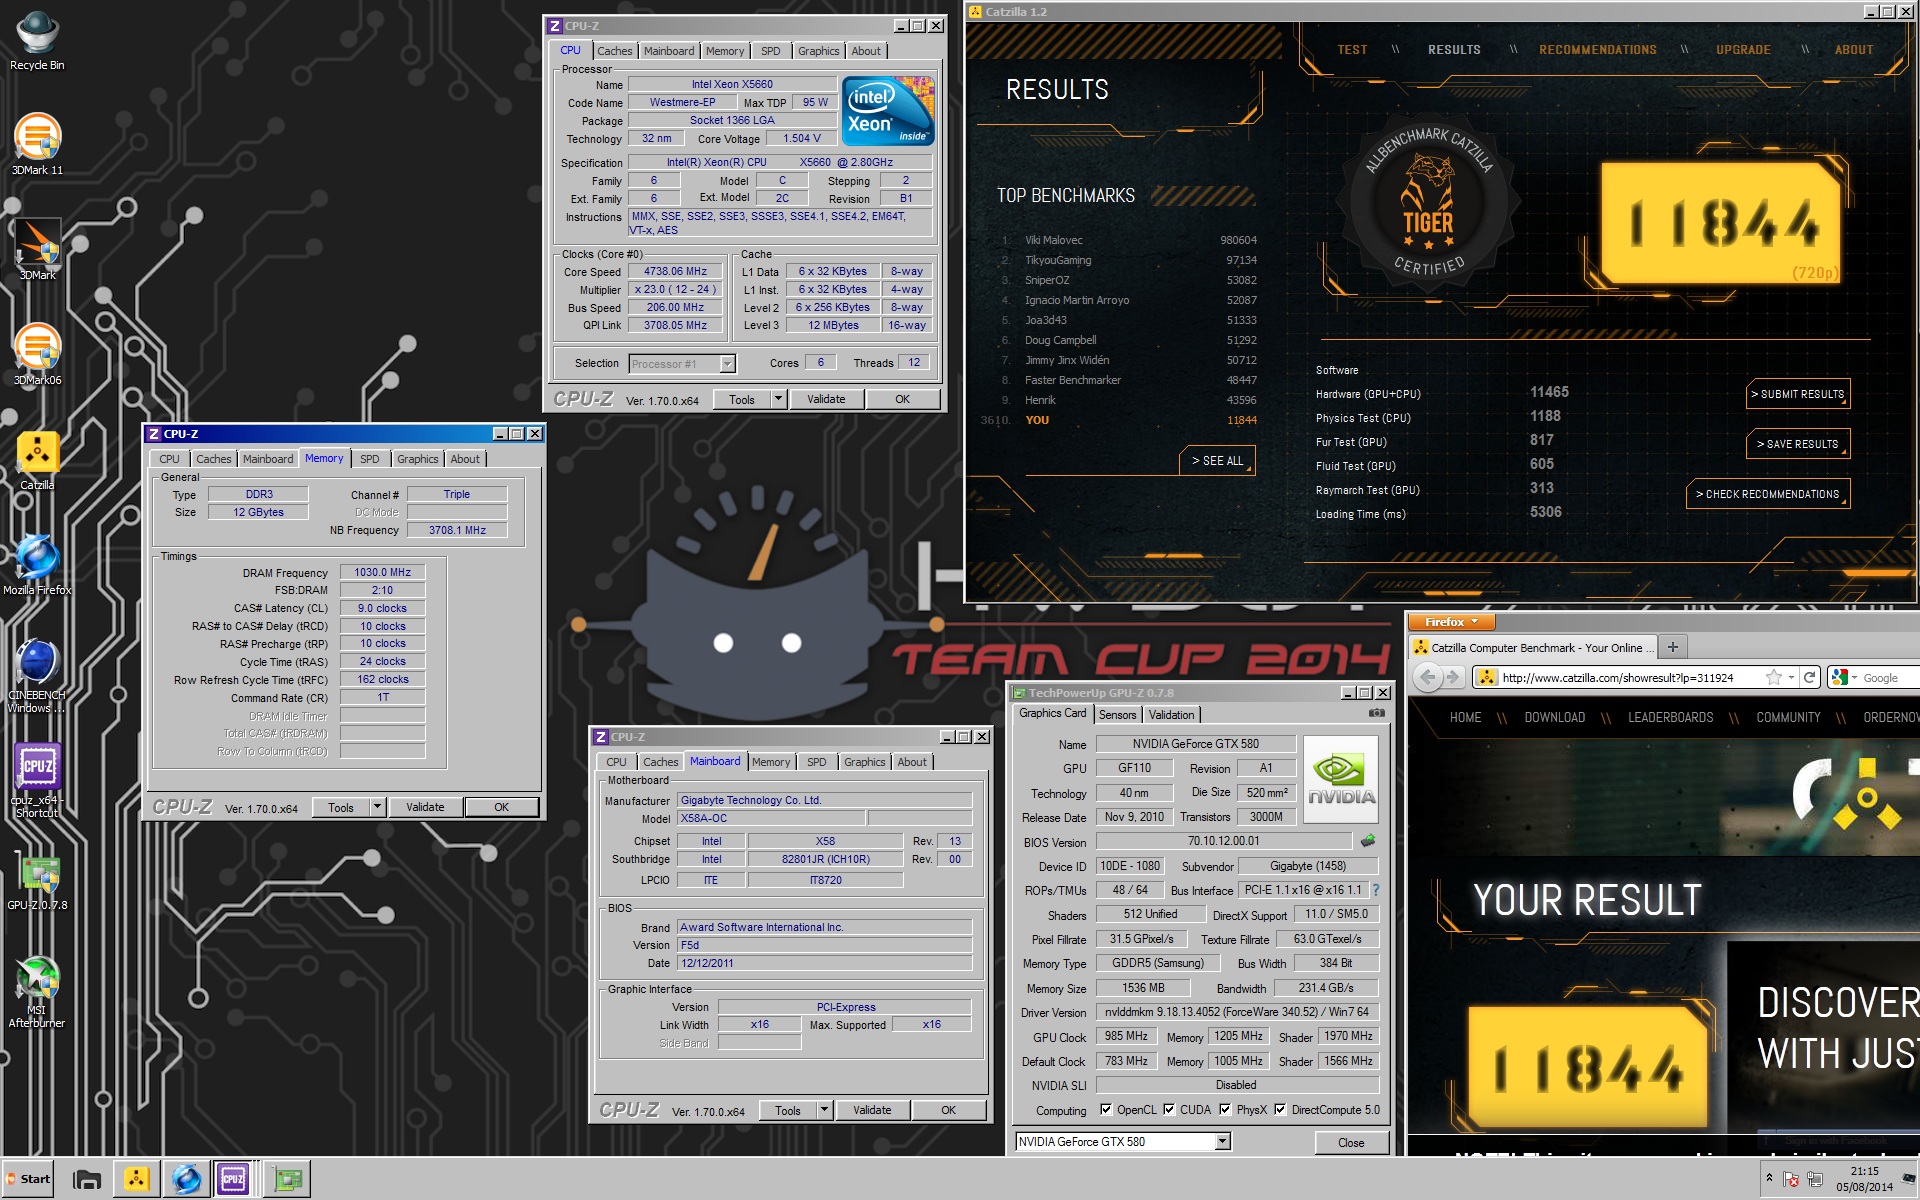
Task: Click the GPU-Z screenshot camera icon
Action: tap(1377, 713)
